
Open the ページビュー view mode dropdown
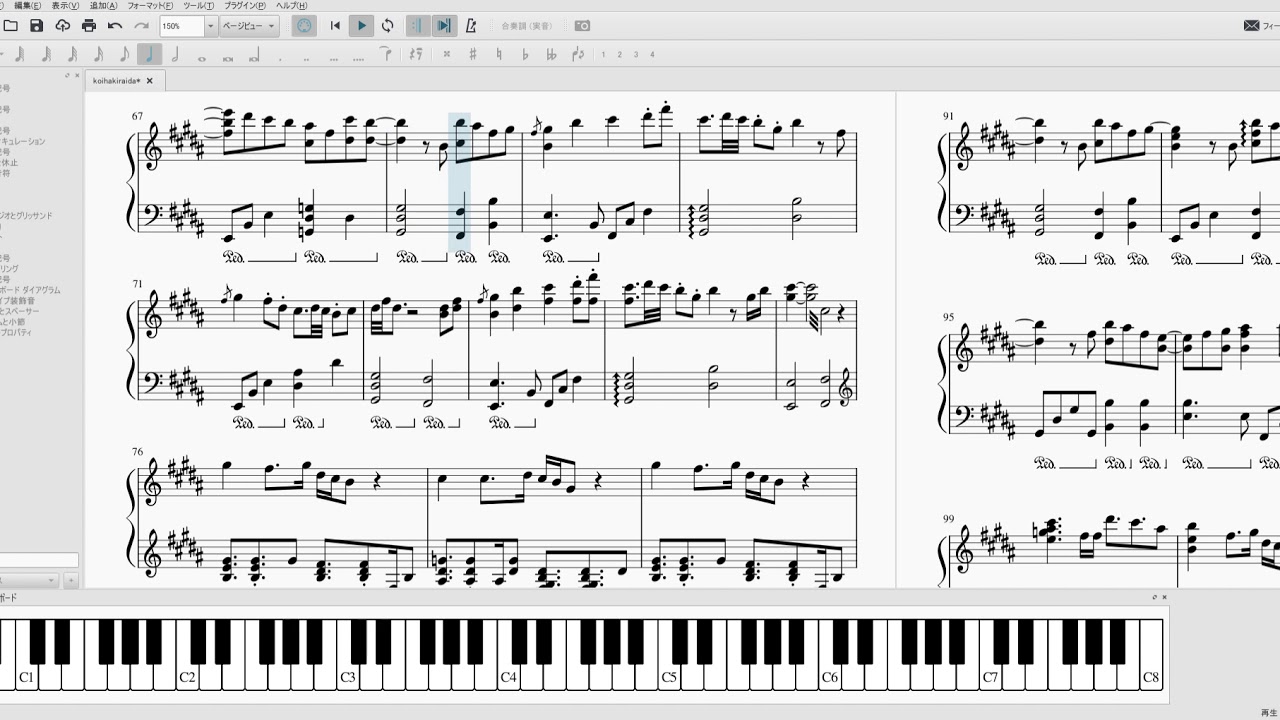point(249,26)
